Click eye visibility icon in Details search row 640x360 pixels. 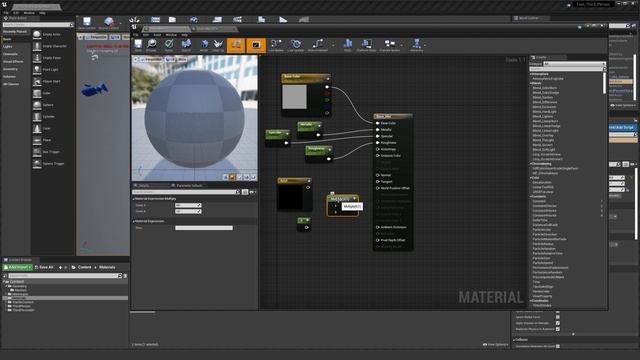(252, 192)
